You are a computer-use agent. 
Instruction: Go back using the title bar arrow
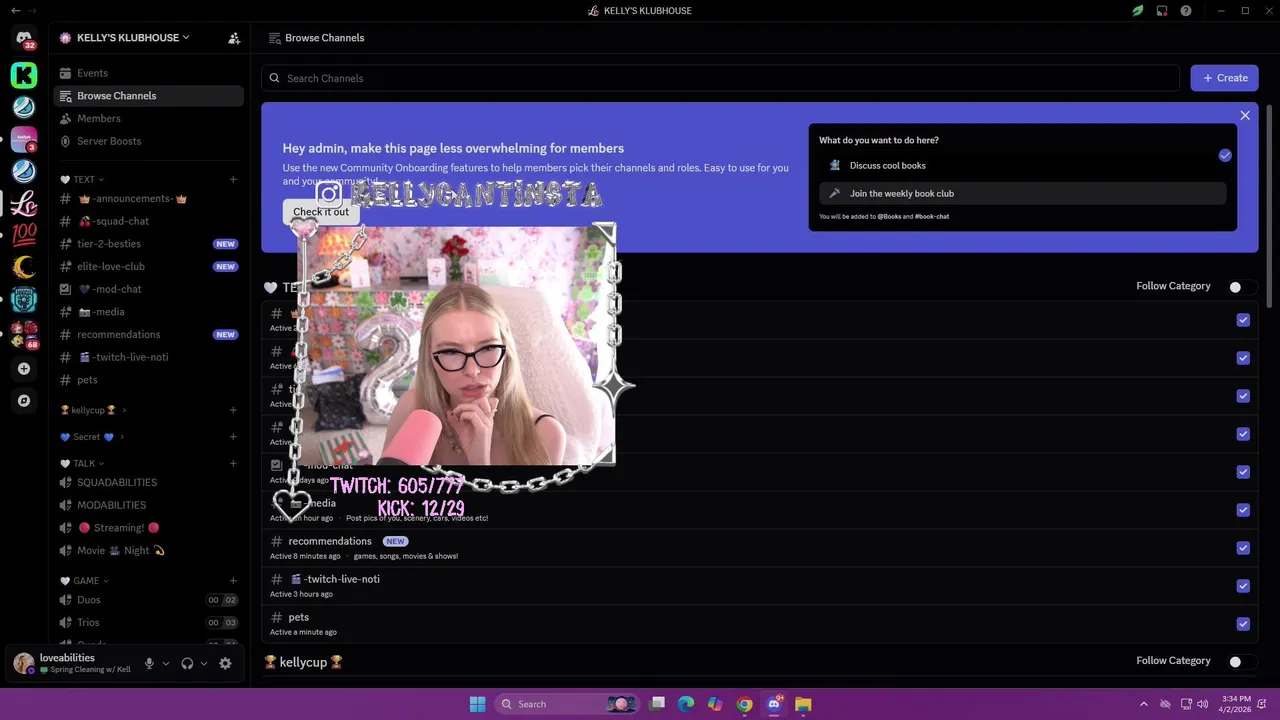[15, 11]
